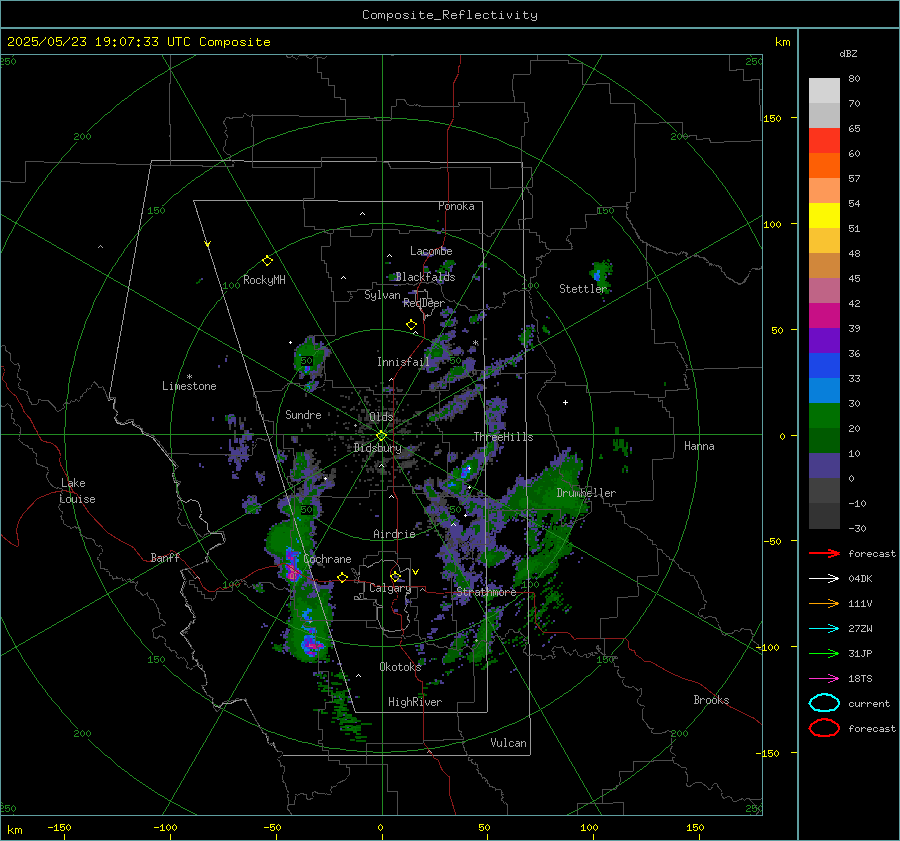Screen dimensions: 900x841
Task: Click the Lake Louise label
Action: (77, 491)
